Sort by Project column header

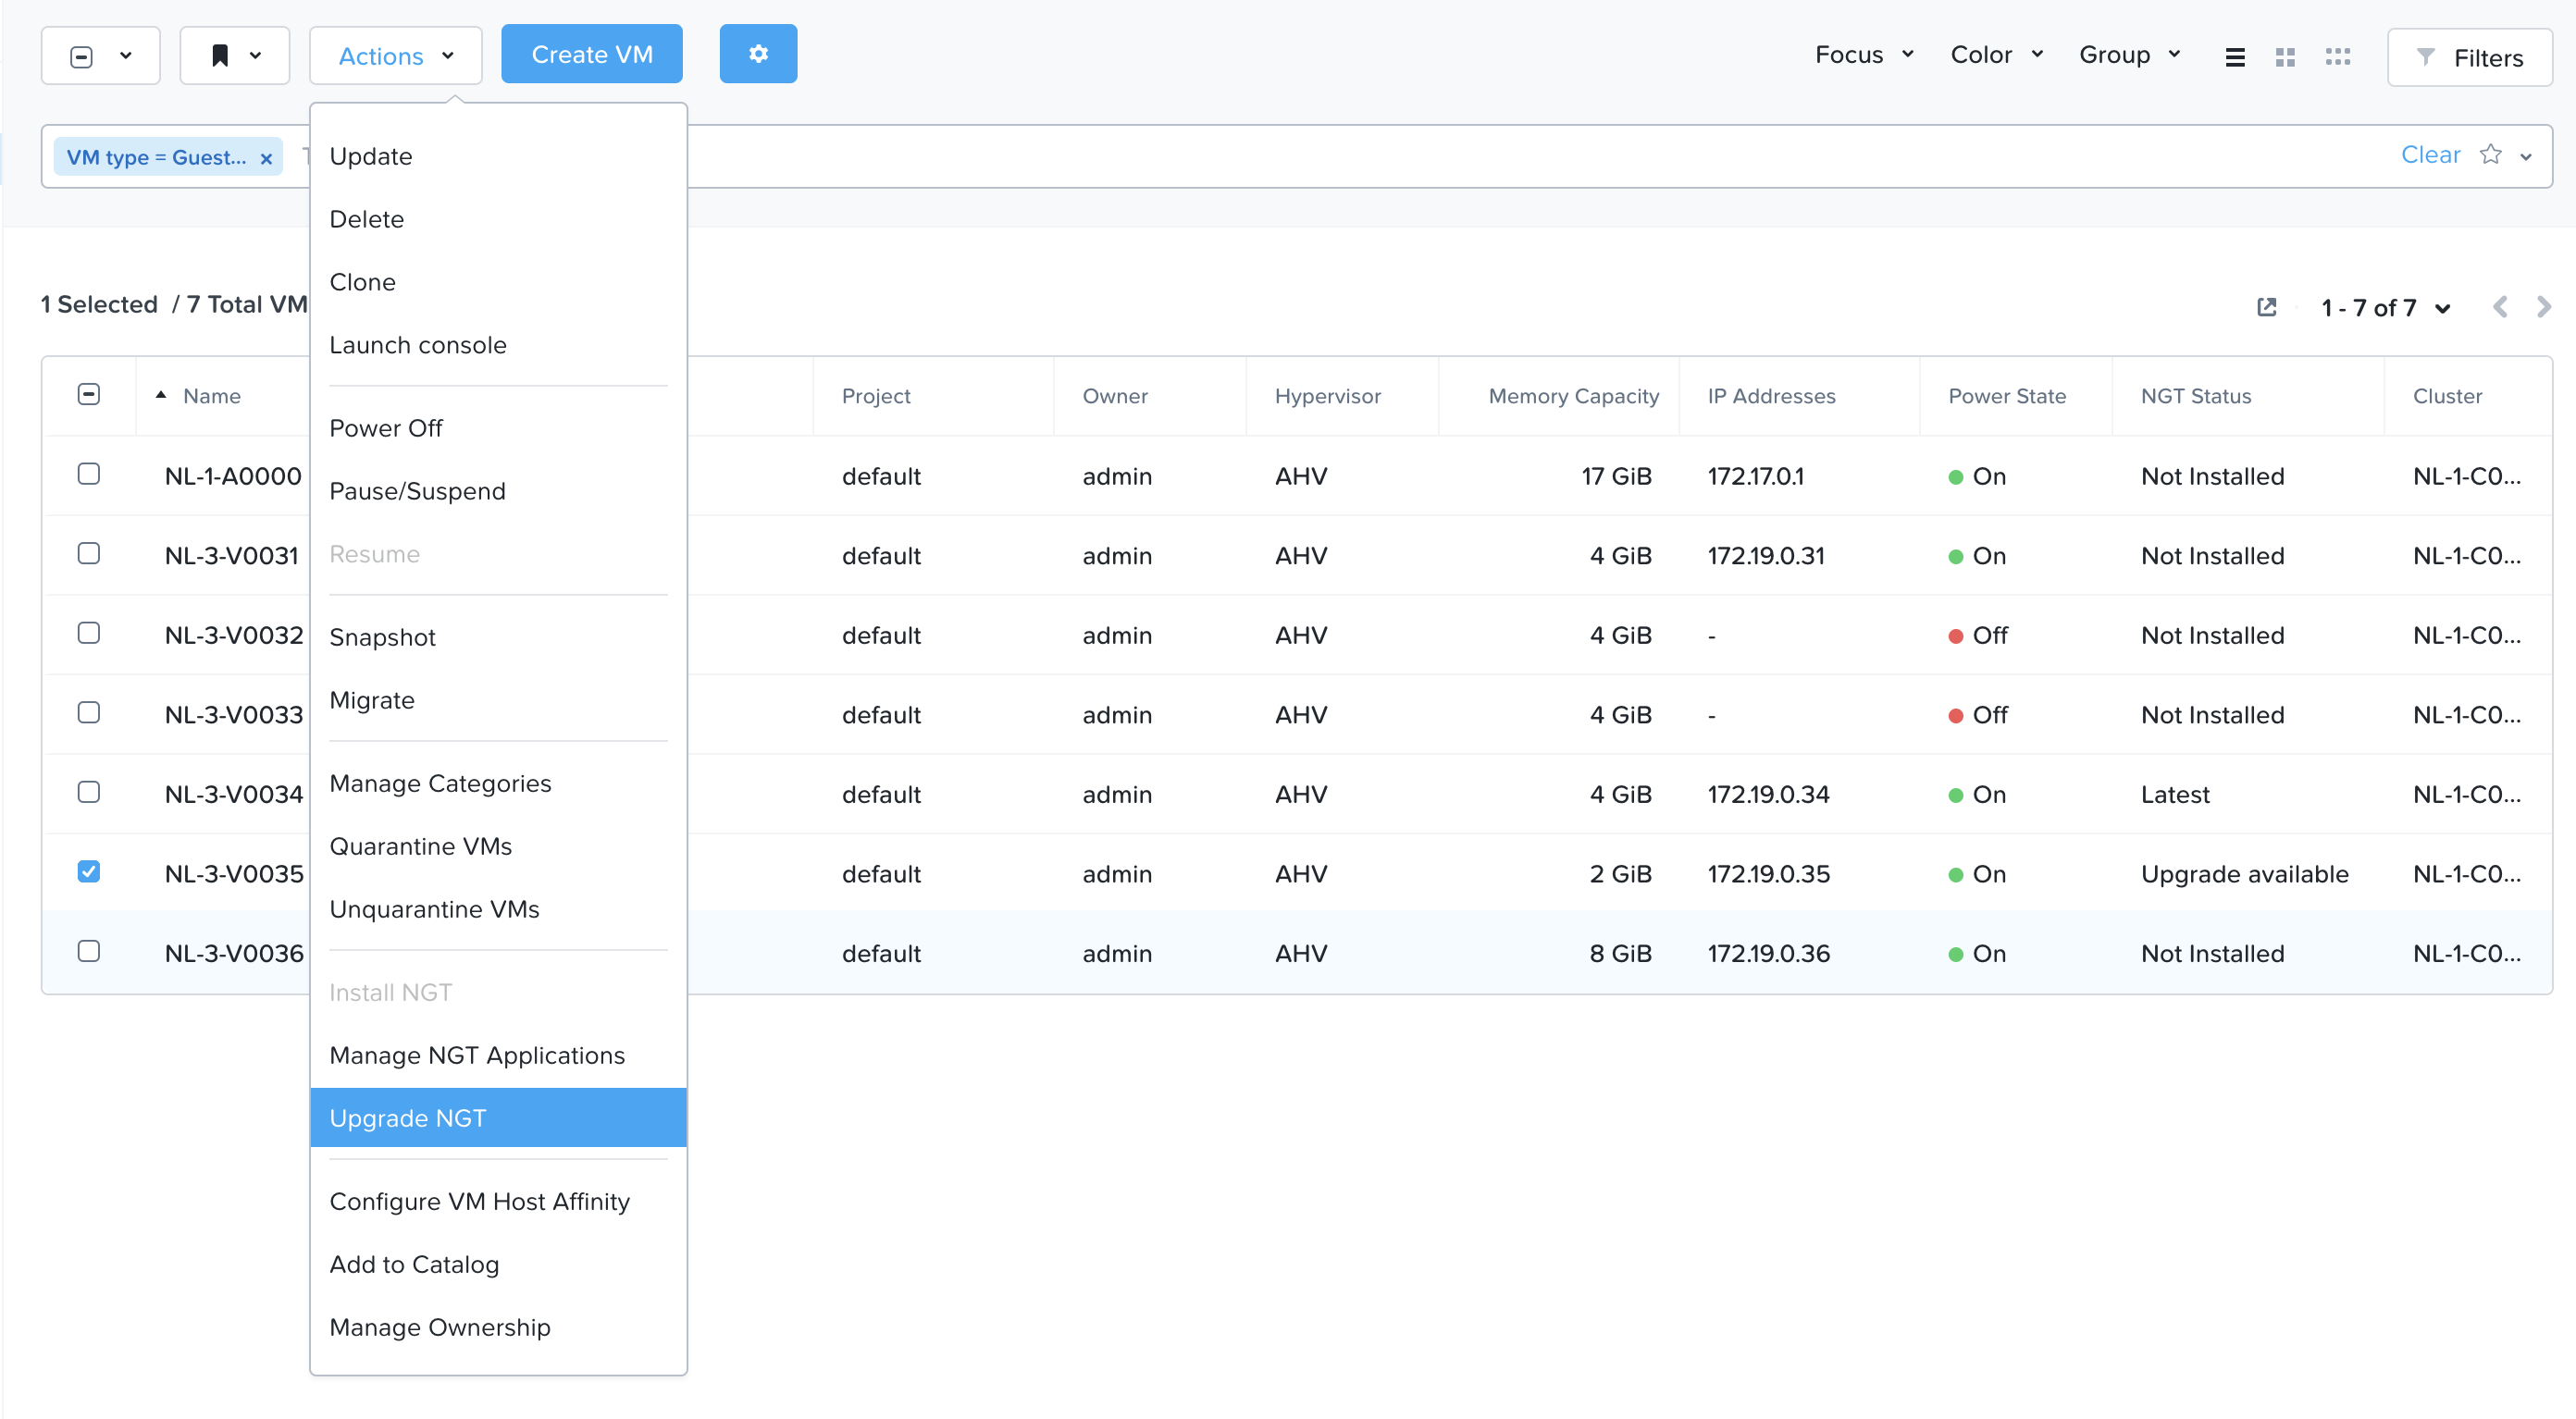pyautogui.click(x=876, y=396)
